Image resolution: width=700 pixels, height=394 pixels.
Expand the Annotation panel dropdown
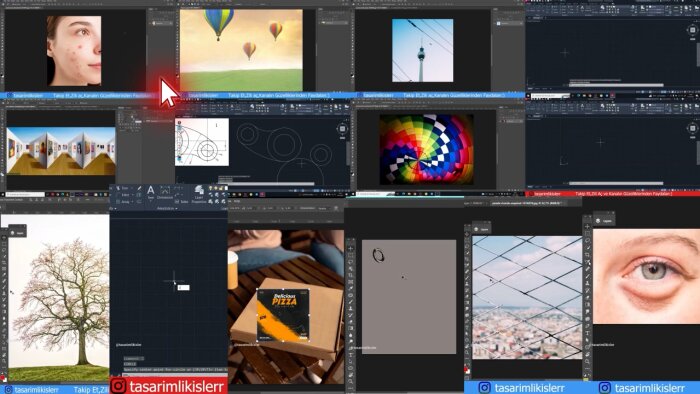(167, 208)
